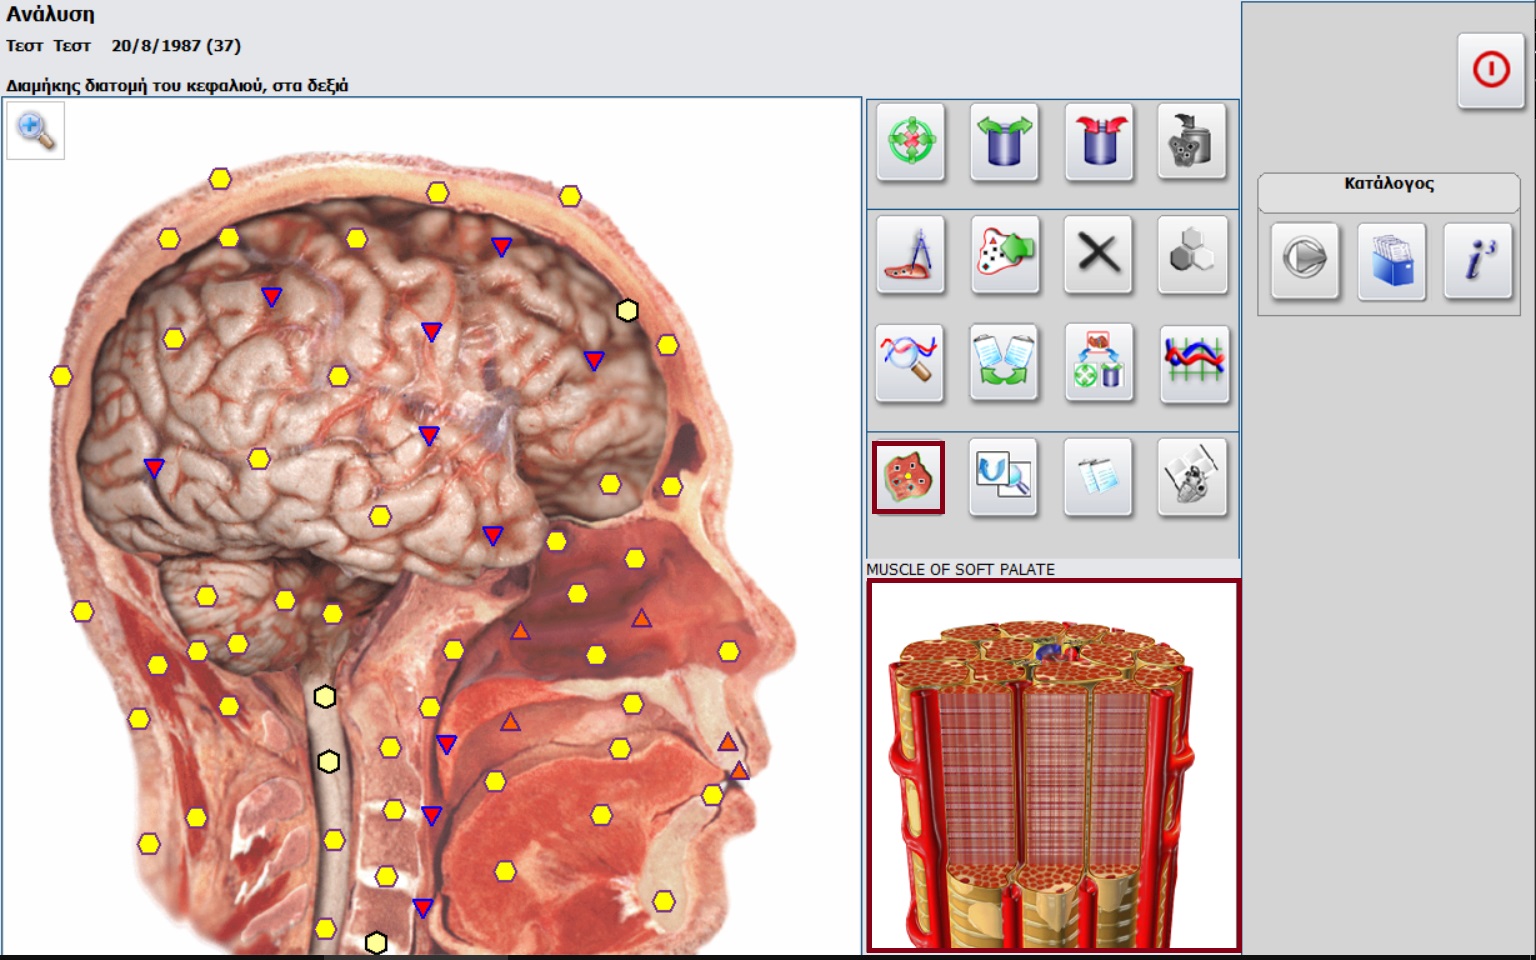This screenshot has height=960, width=1536.
Task: Click the 'Διαμήκης διατομή του κεφαλιού, στα δεξιά' caption
Action: tap(177, 85)
